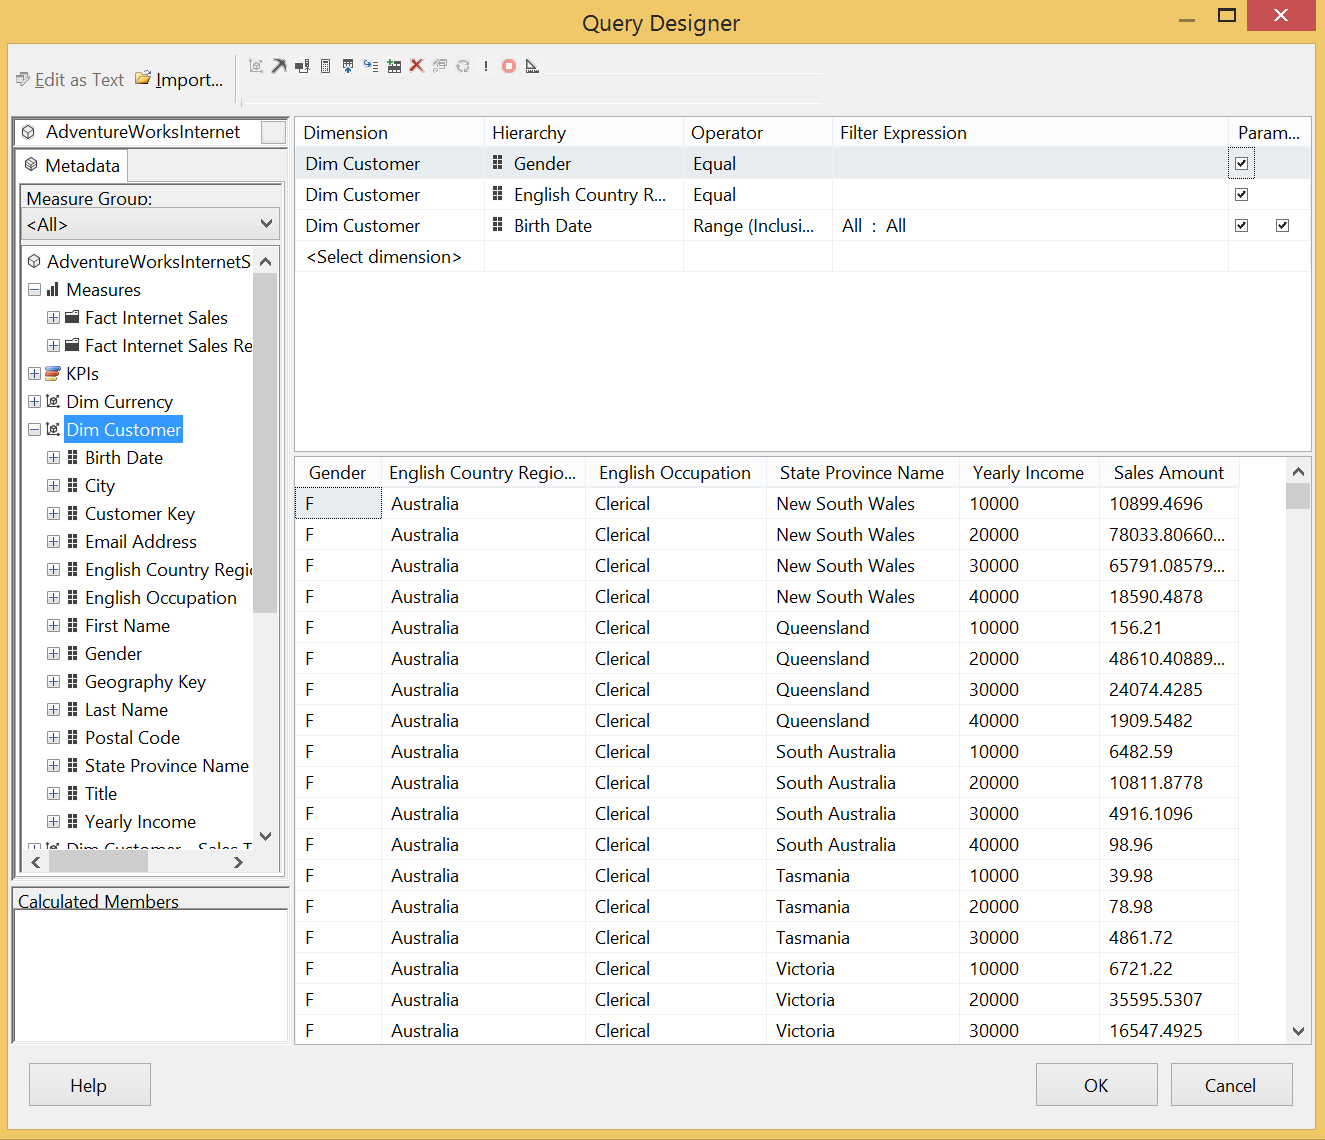This screenshot has width=1325, height=1140.
Task: Click the Import toolbar button
Action: (179, 80)
